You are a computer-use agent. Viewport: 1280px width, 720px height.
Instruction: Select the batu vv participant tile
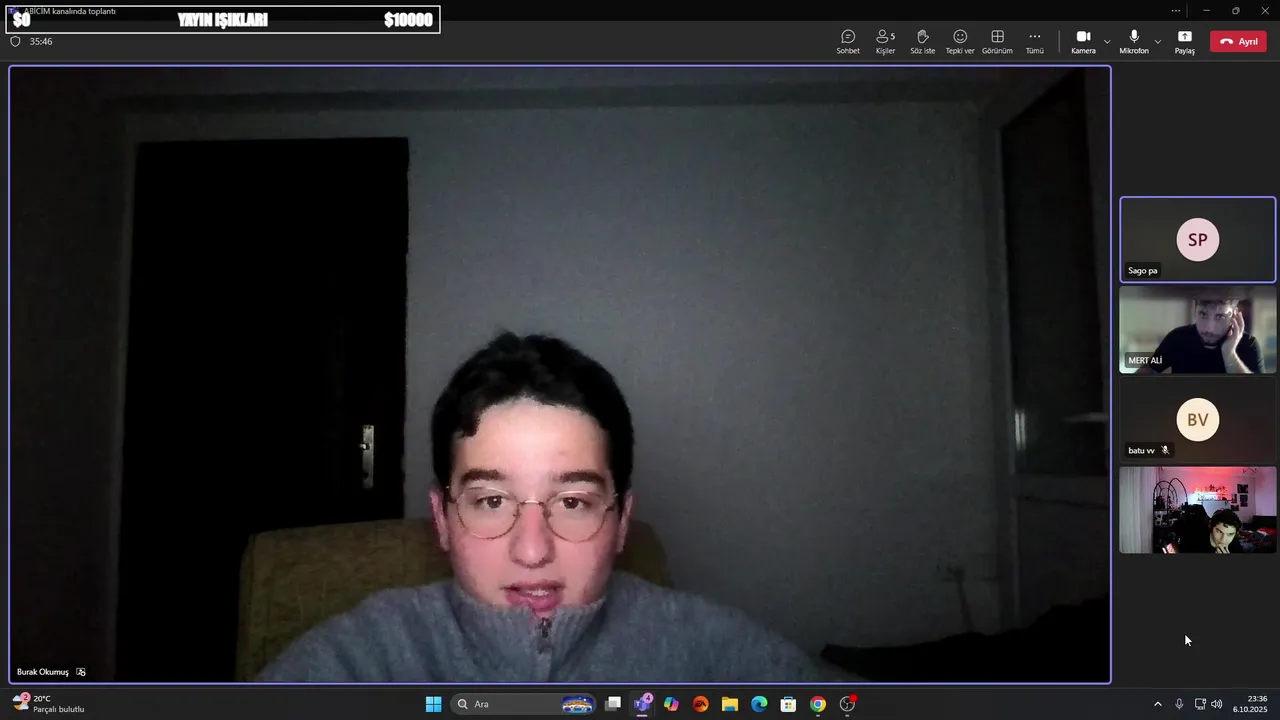point(1198,420)
